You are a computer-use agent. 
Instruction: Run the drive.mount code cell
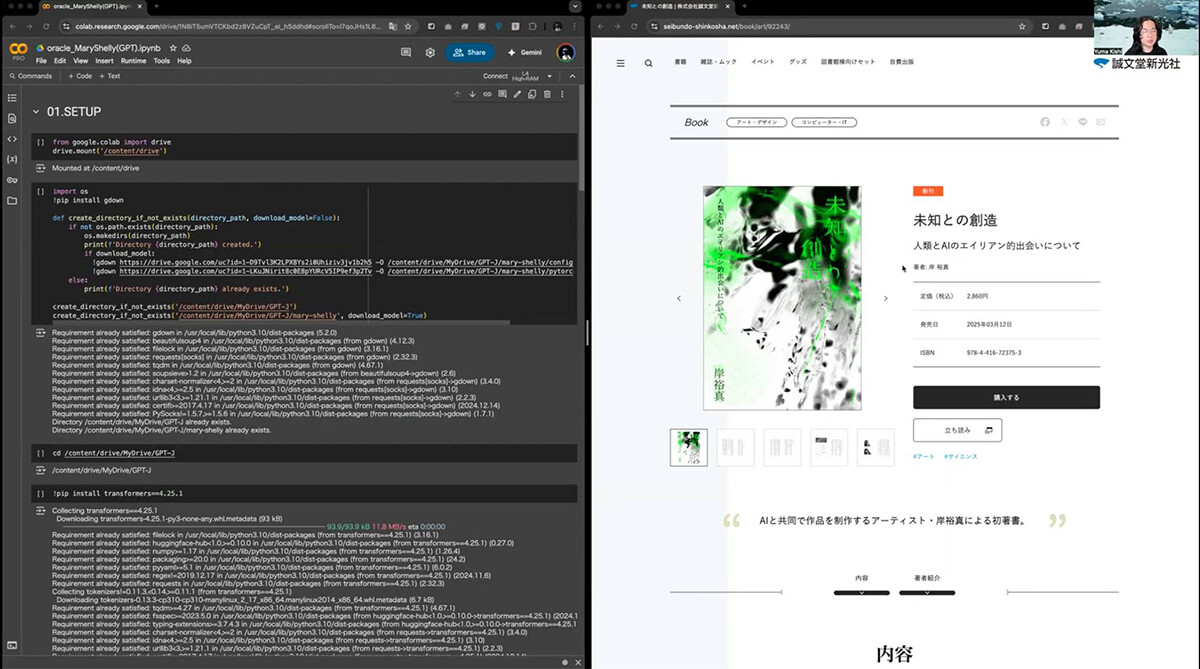tap(41, 142)
